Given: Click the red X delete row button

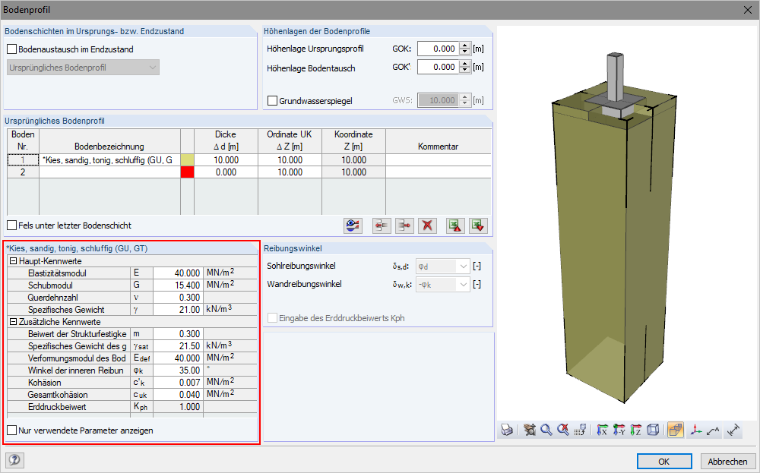Looking at the screenshot, I should coord(427,225).
